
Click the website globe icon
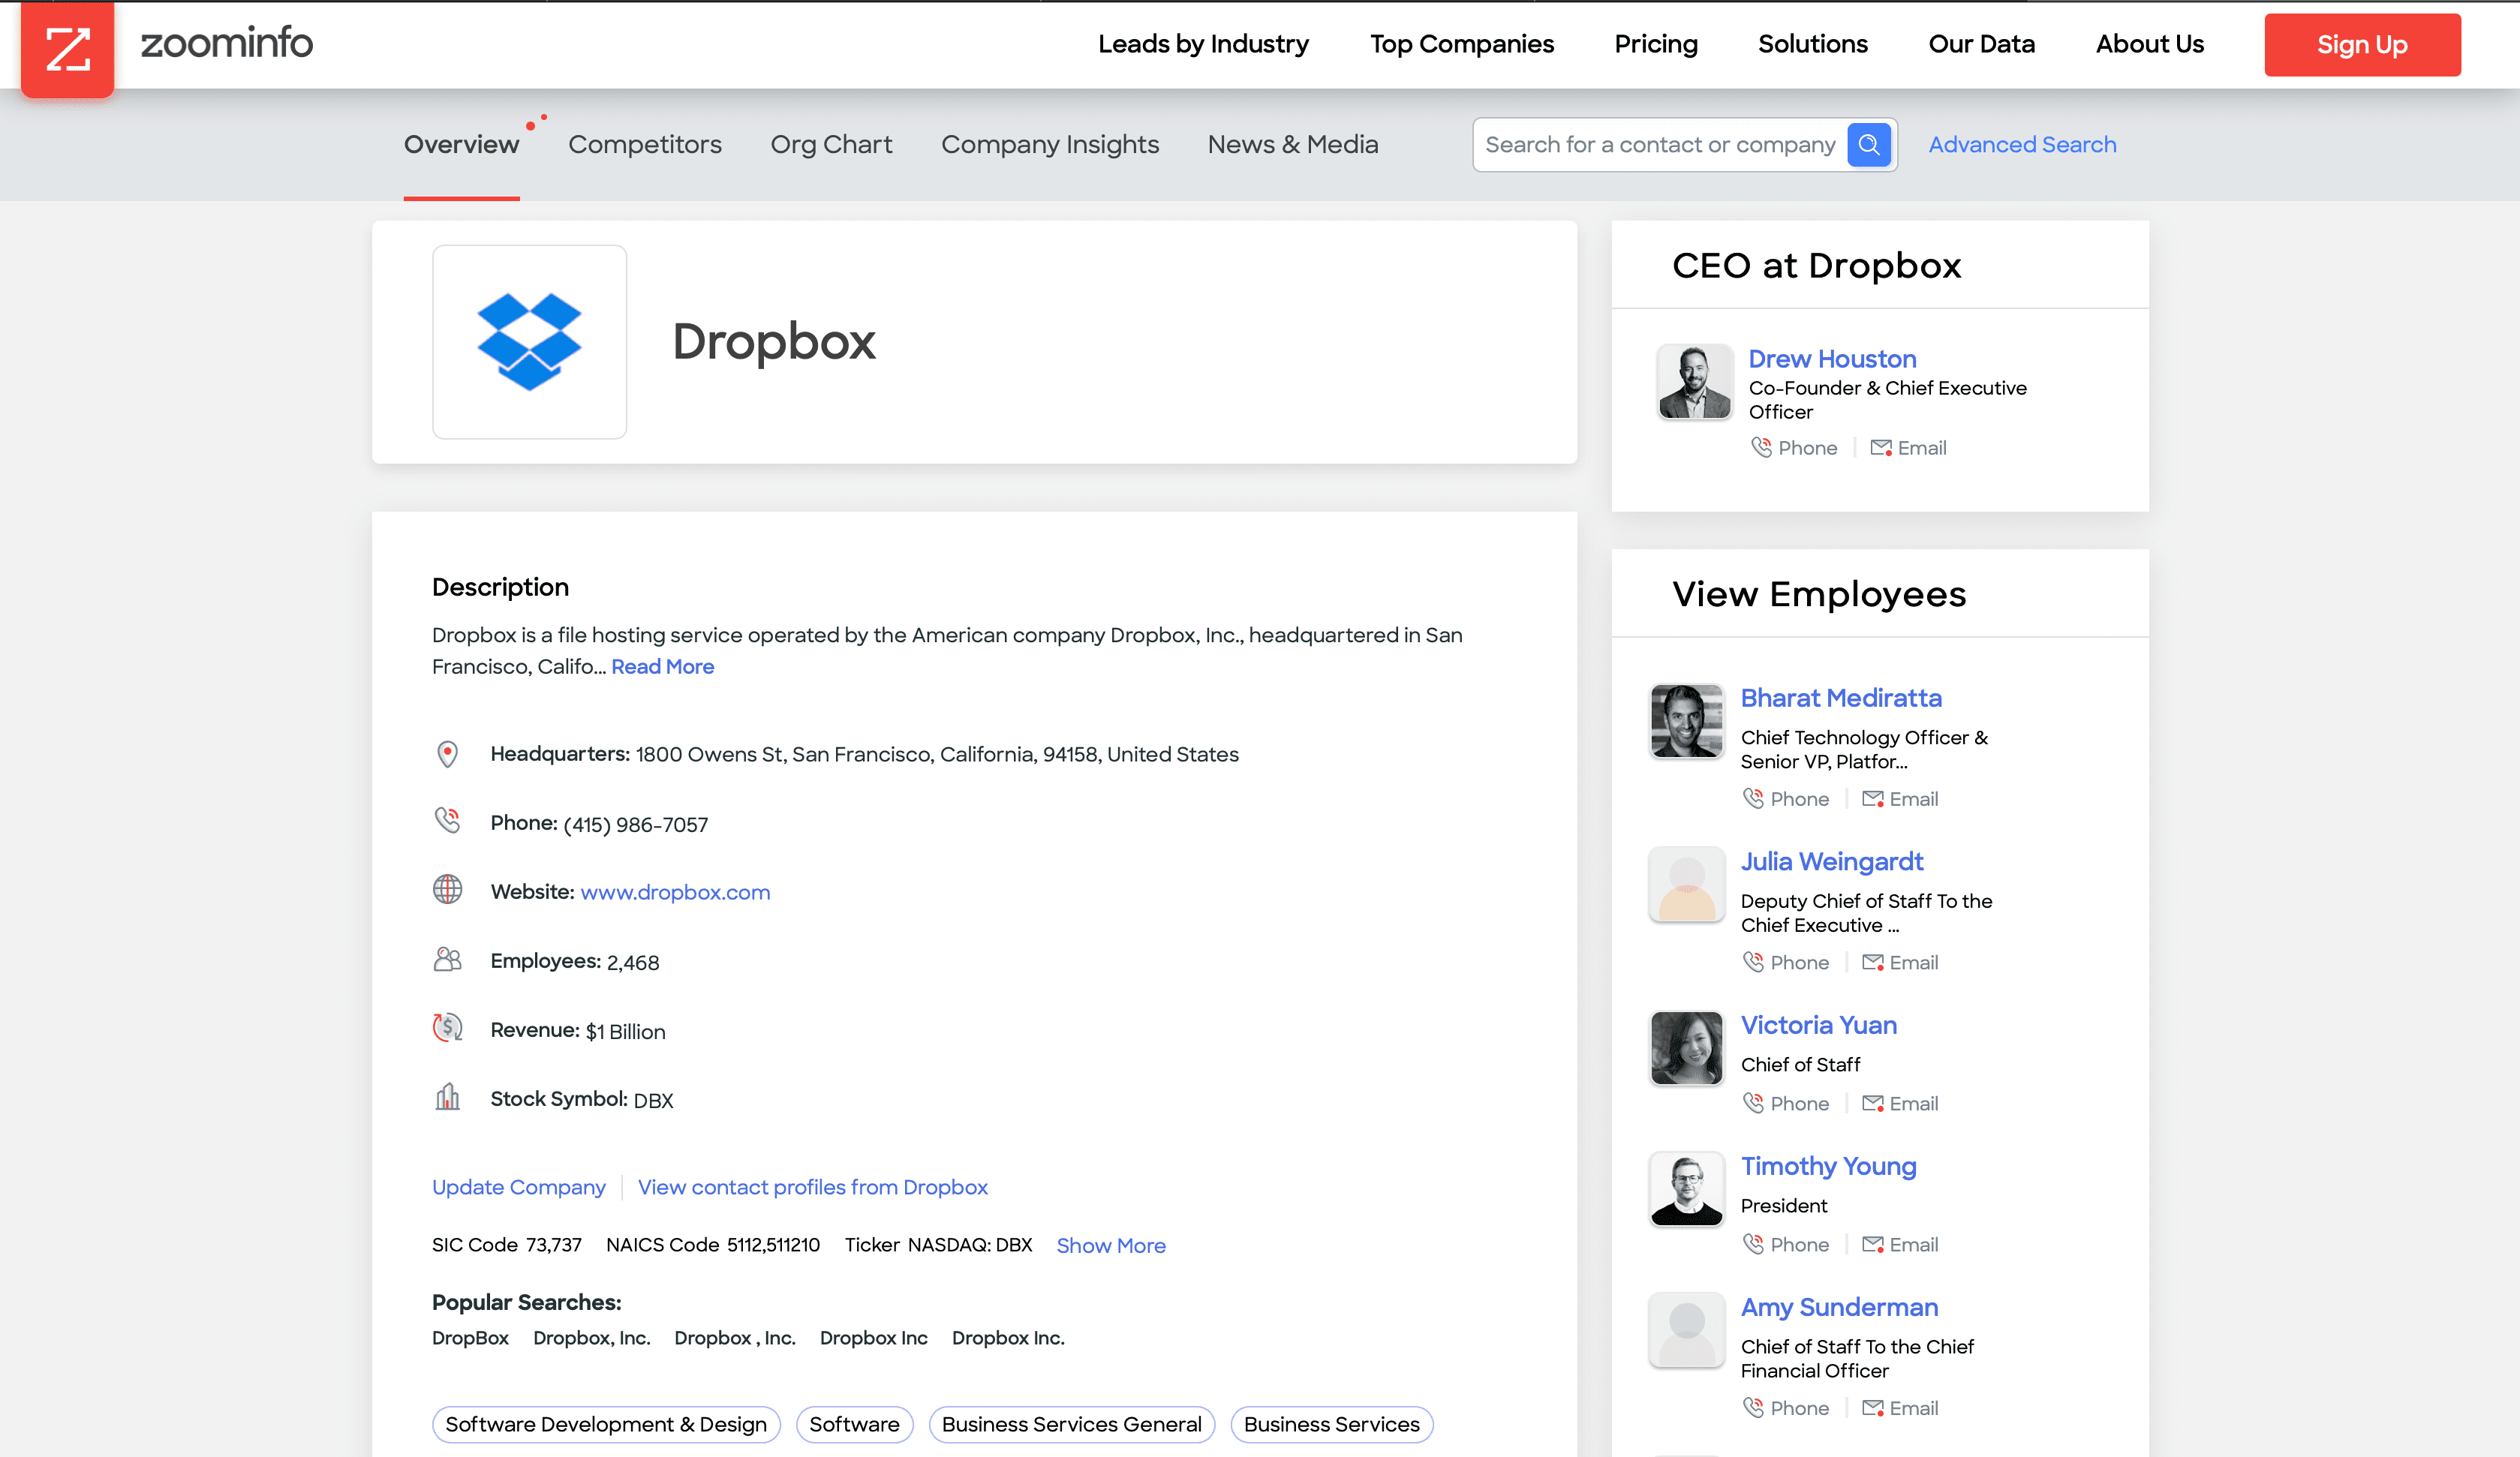[x=447, y=889]
